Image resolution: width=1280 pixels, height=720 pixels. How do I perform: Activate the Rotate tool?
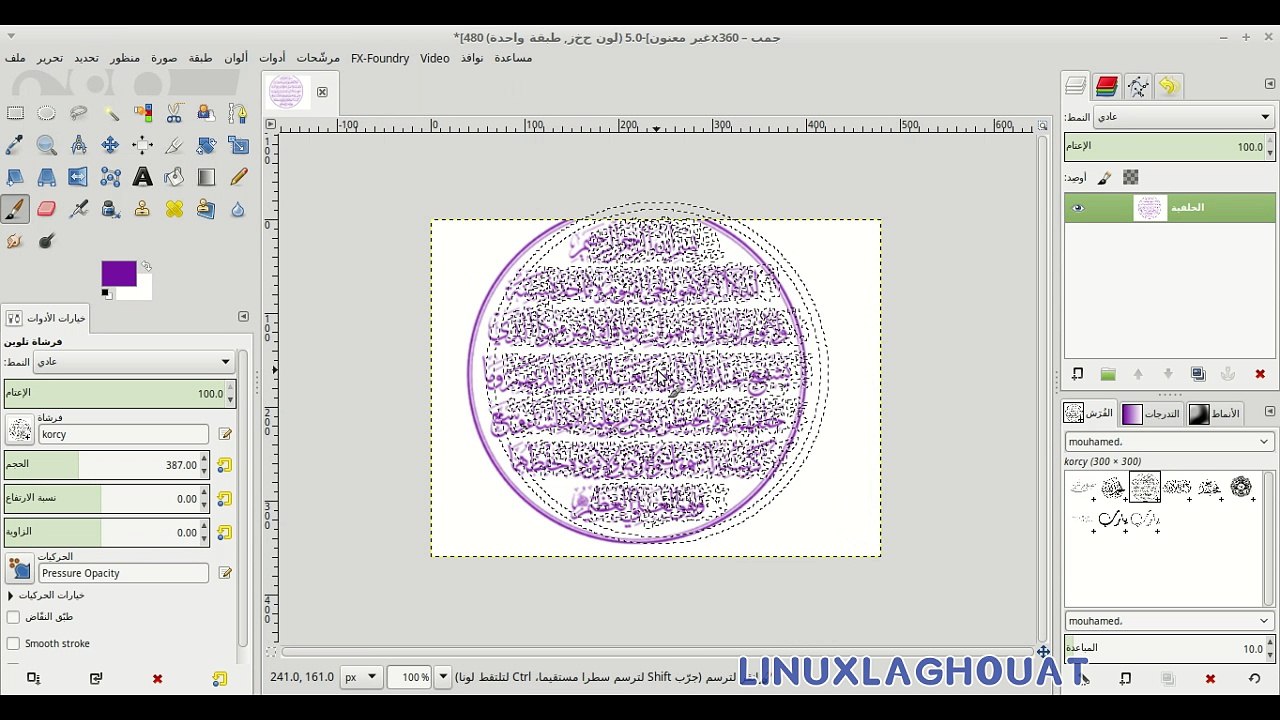pyautogui.click(x=207, y=145)
